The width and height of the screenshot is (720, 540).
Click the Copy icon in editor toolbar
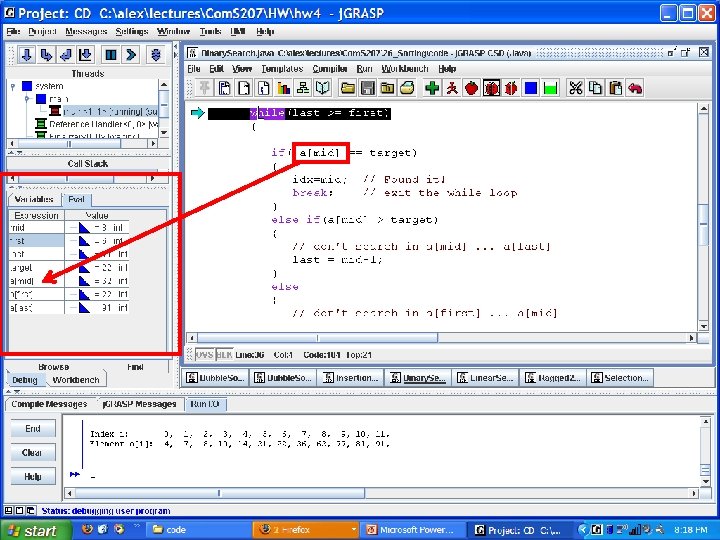click(596, 88)
